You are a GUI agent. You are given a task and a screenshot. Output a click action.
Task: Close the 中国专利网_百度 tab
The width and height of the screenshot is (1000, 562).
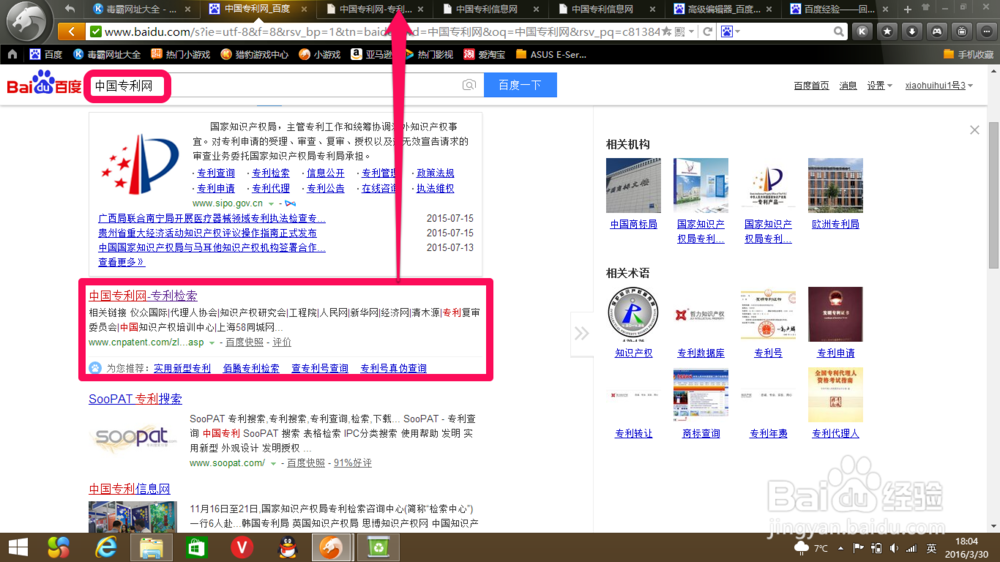(x=304, y=9)
